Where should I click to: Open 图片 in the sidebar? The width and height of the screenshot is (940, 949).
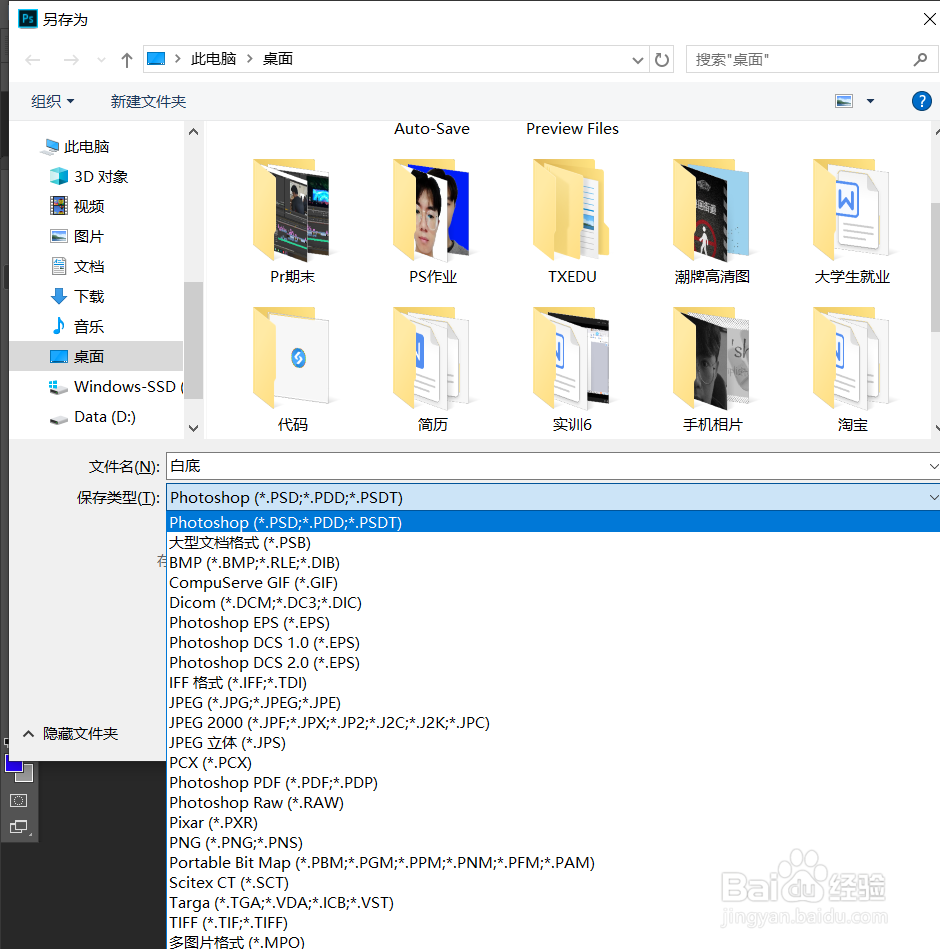(77, 237)
